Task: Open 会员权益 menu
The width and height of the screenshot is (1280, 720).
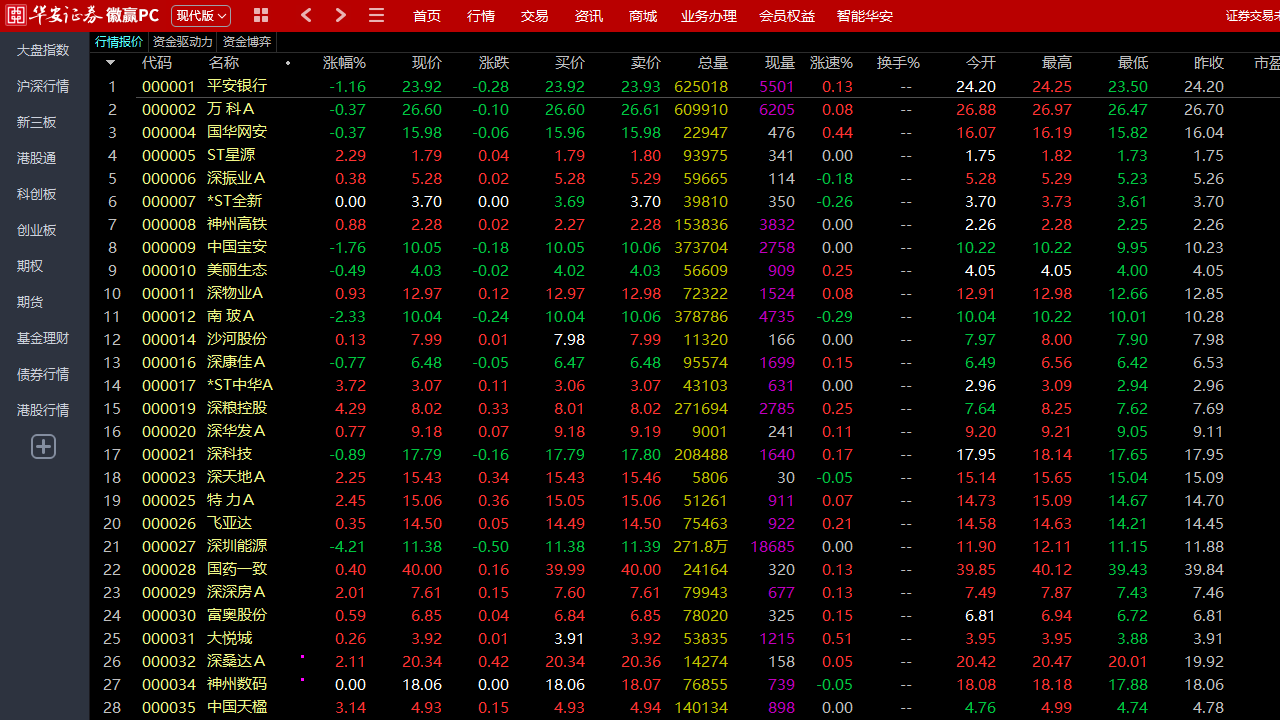Action: click(x=787, y=16)
